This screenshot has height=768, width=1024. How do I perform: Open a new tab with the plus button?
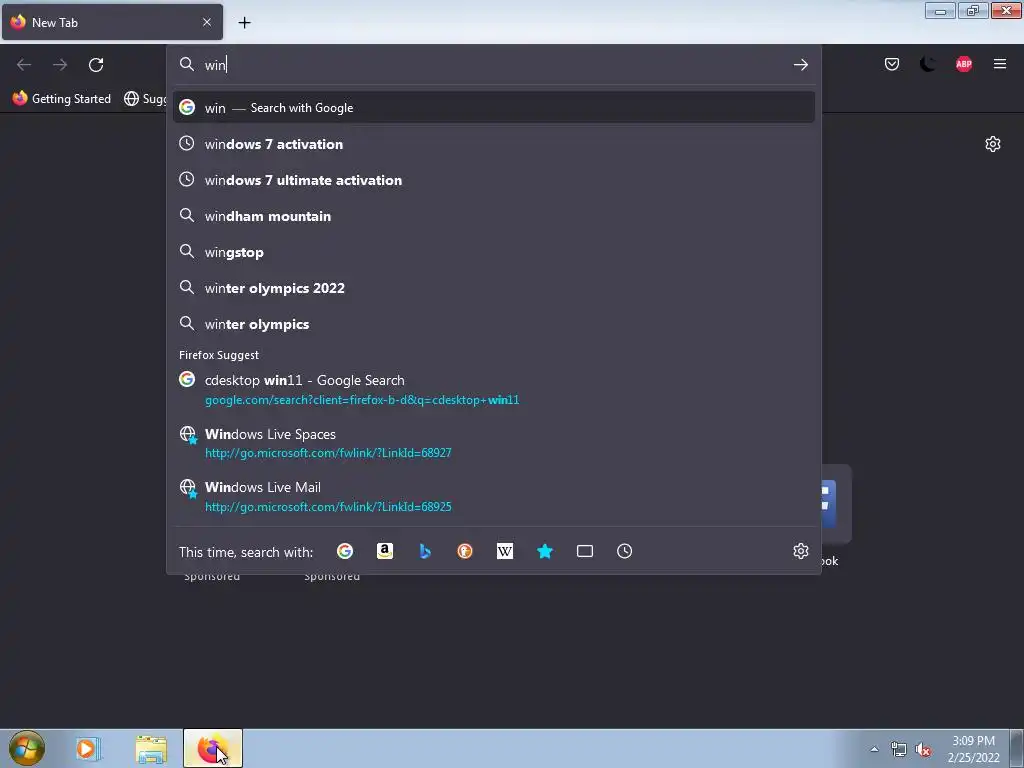click(244, 23)
